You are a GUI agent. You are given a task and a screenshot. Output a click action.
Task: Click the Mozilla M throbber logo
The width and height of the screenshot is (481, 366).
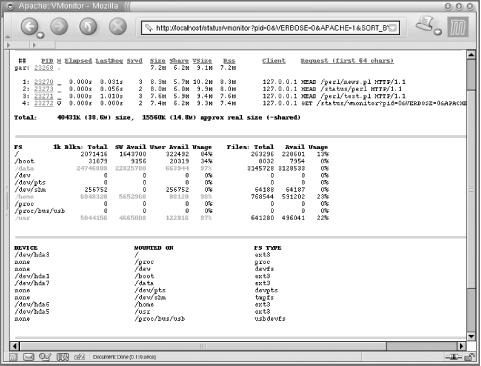[x=458, y=27]
